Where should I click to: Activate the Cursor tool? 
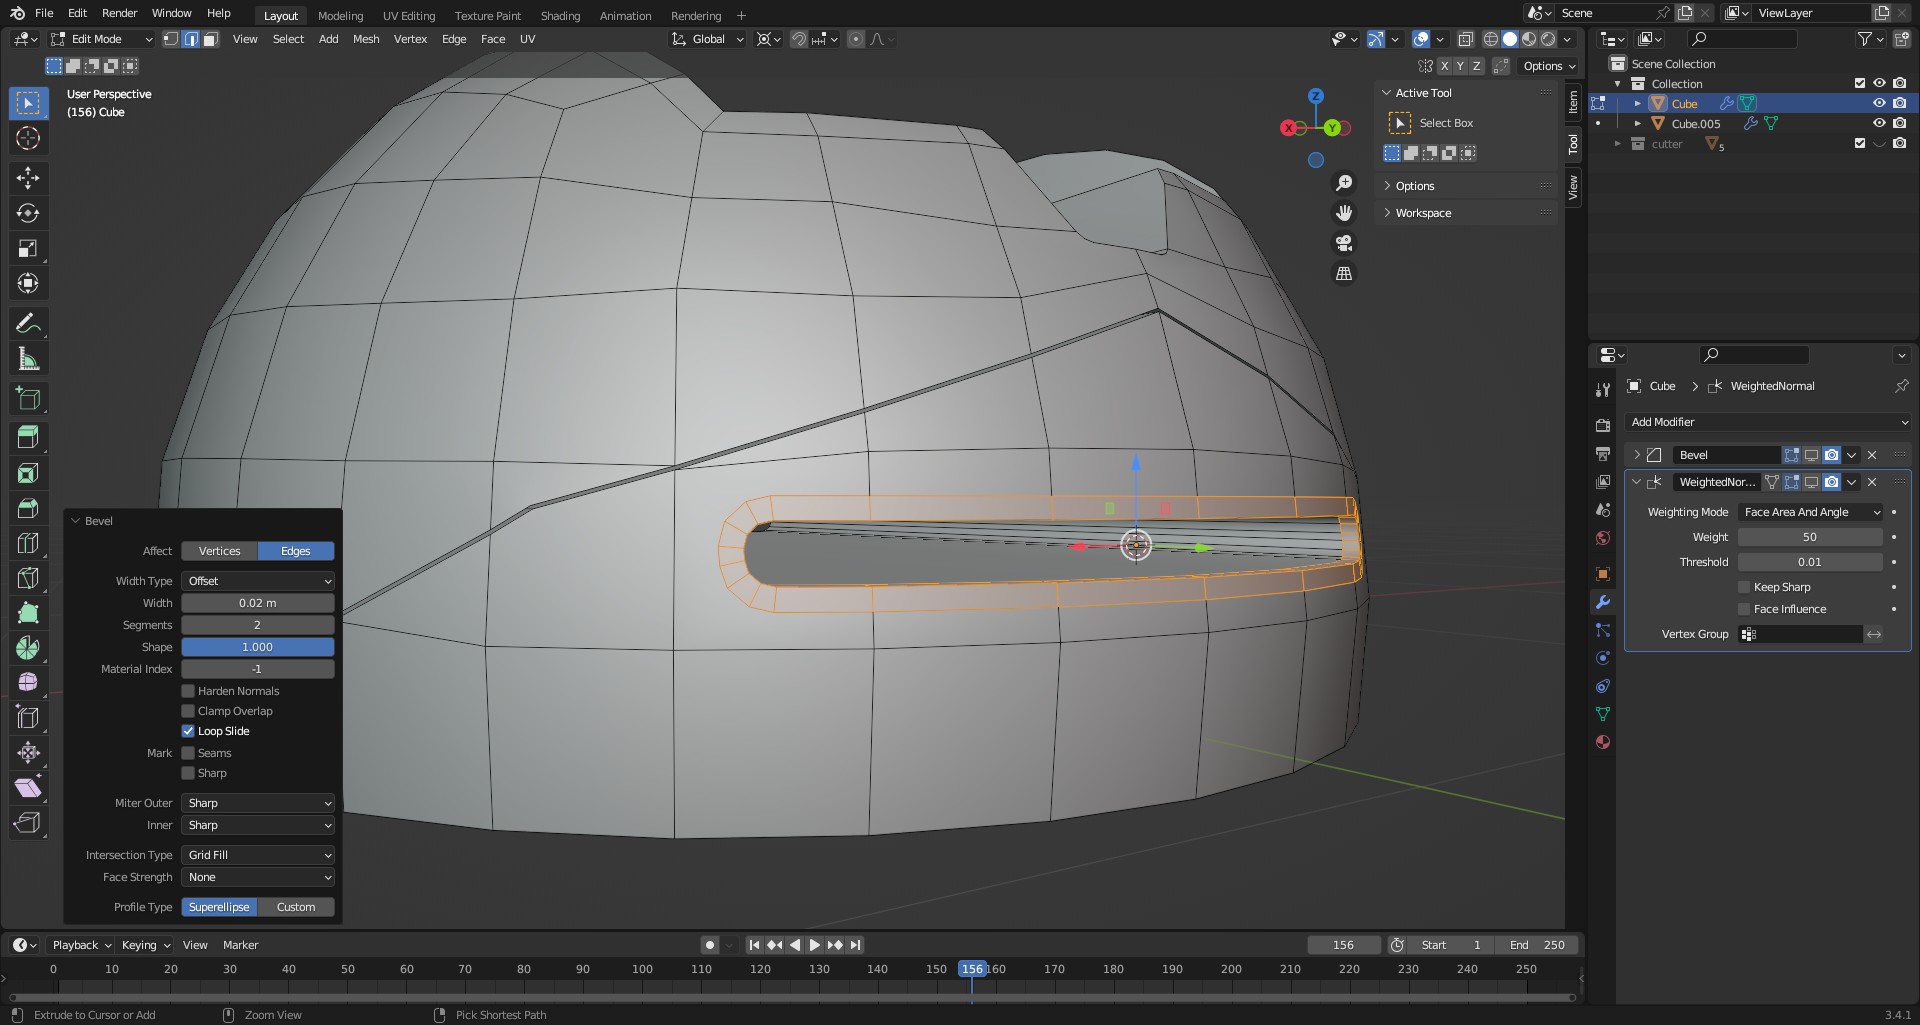click(28, 138)
